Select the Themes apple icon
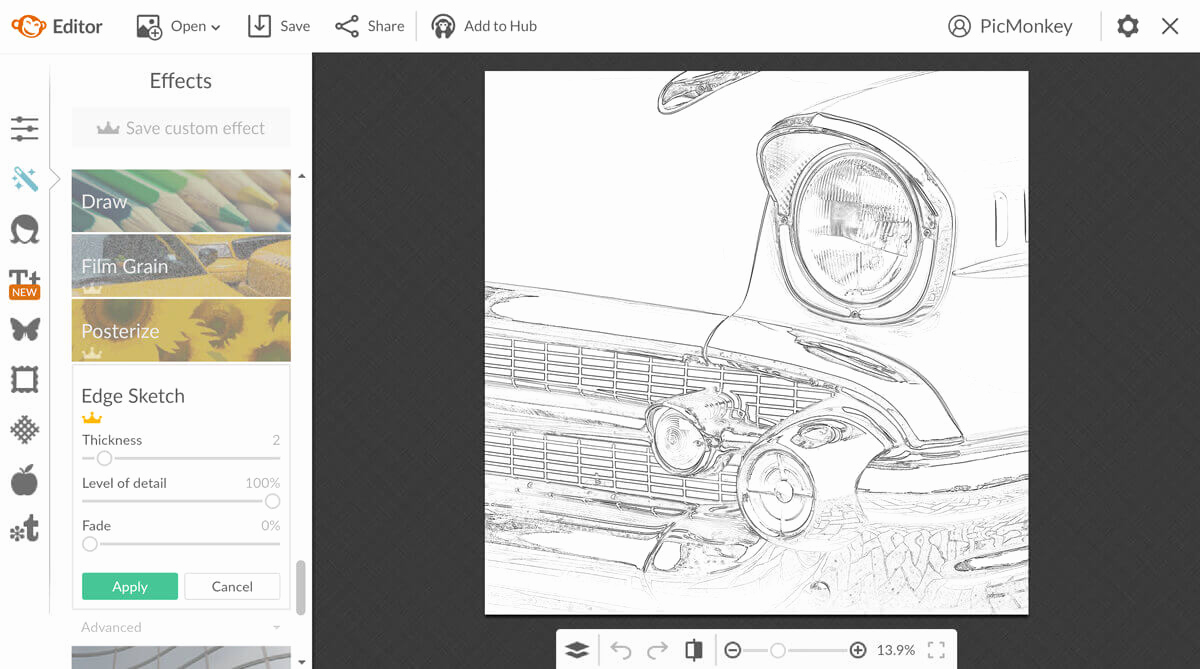Viewport: 1200px width, 669px height. coord(24,479)
